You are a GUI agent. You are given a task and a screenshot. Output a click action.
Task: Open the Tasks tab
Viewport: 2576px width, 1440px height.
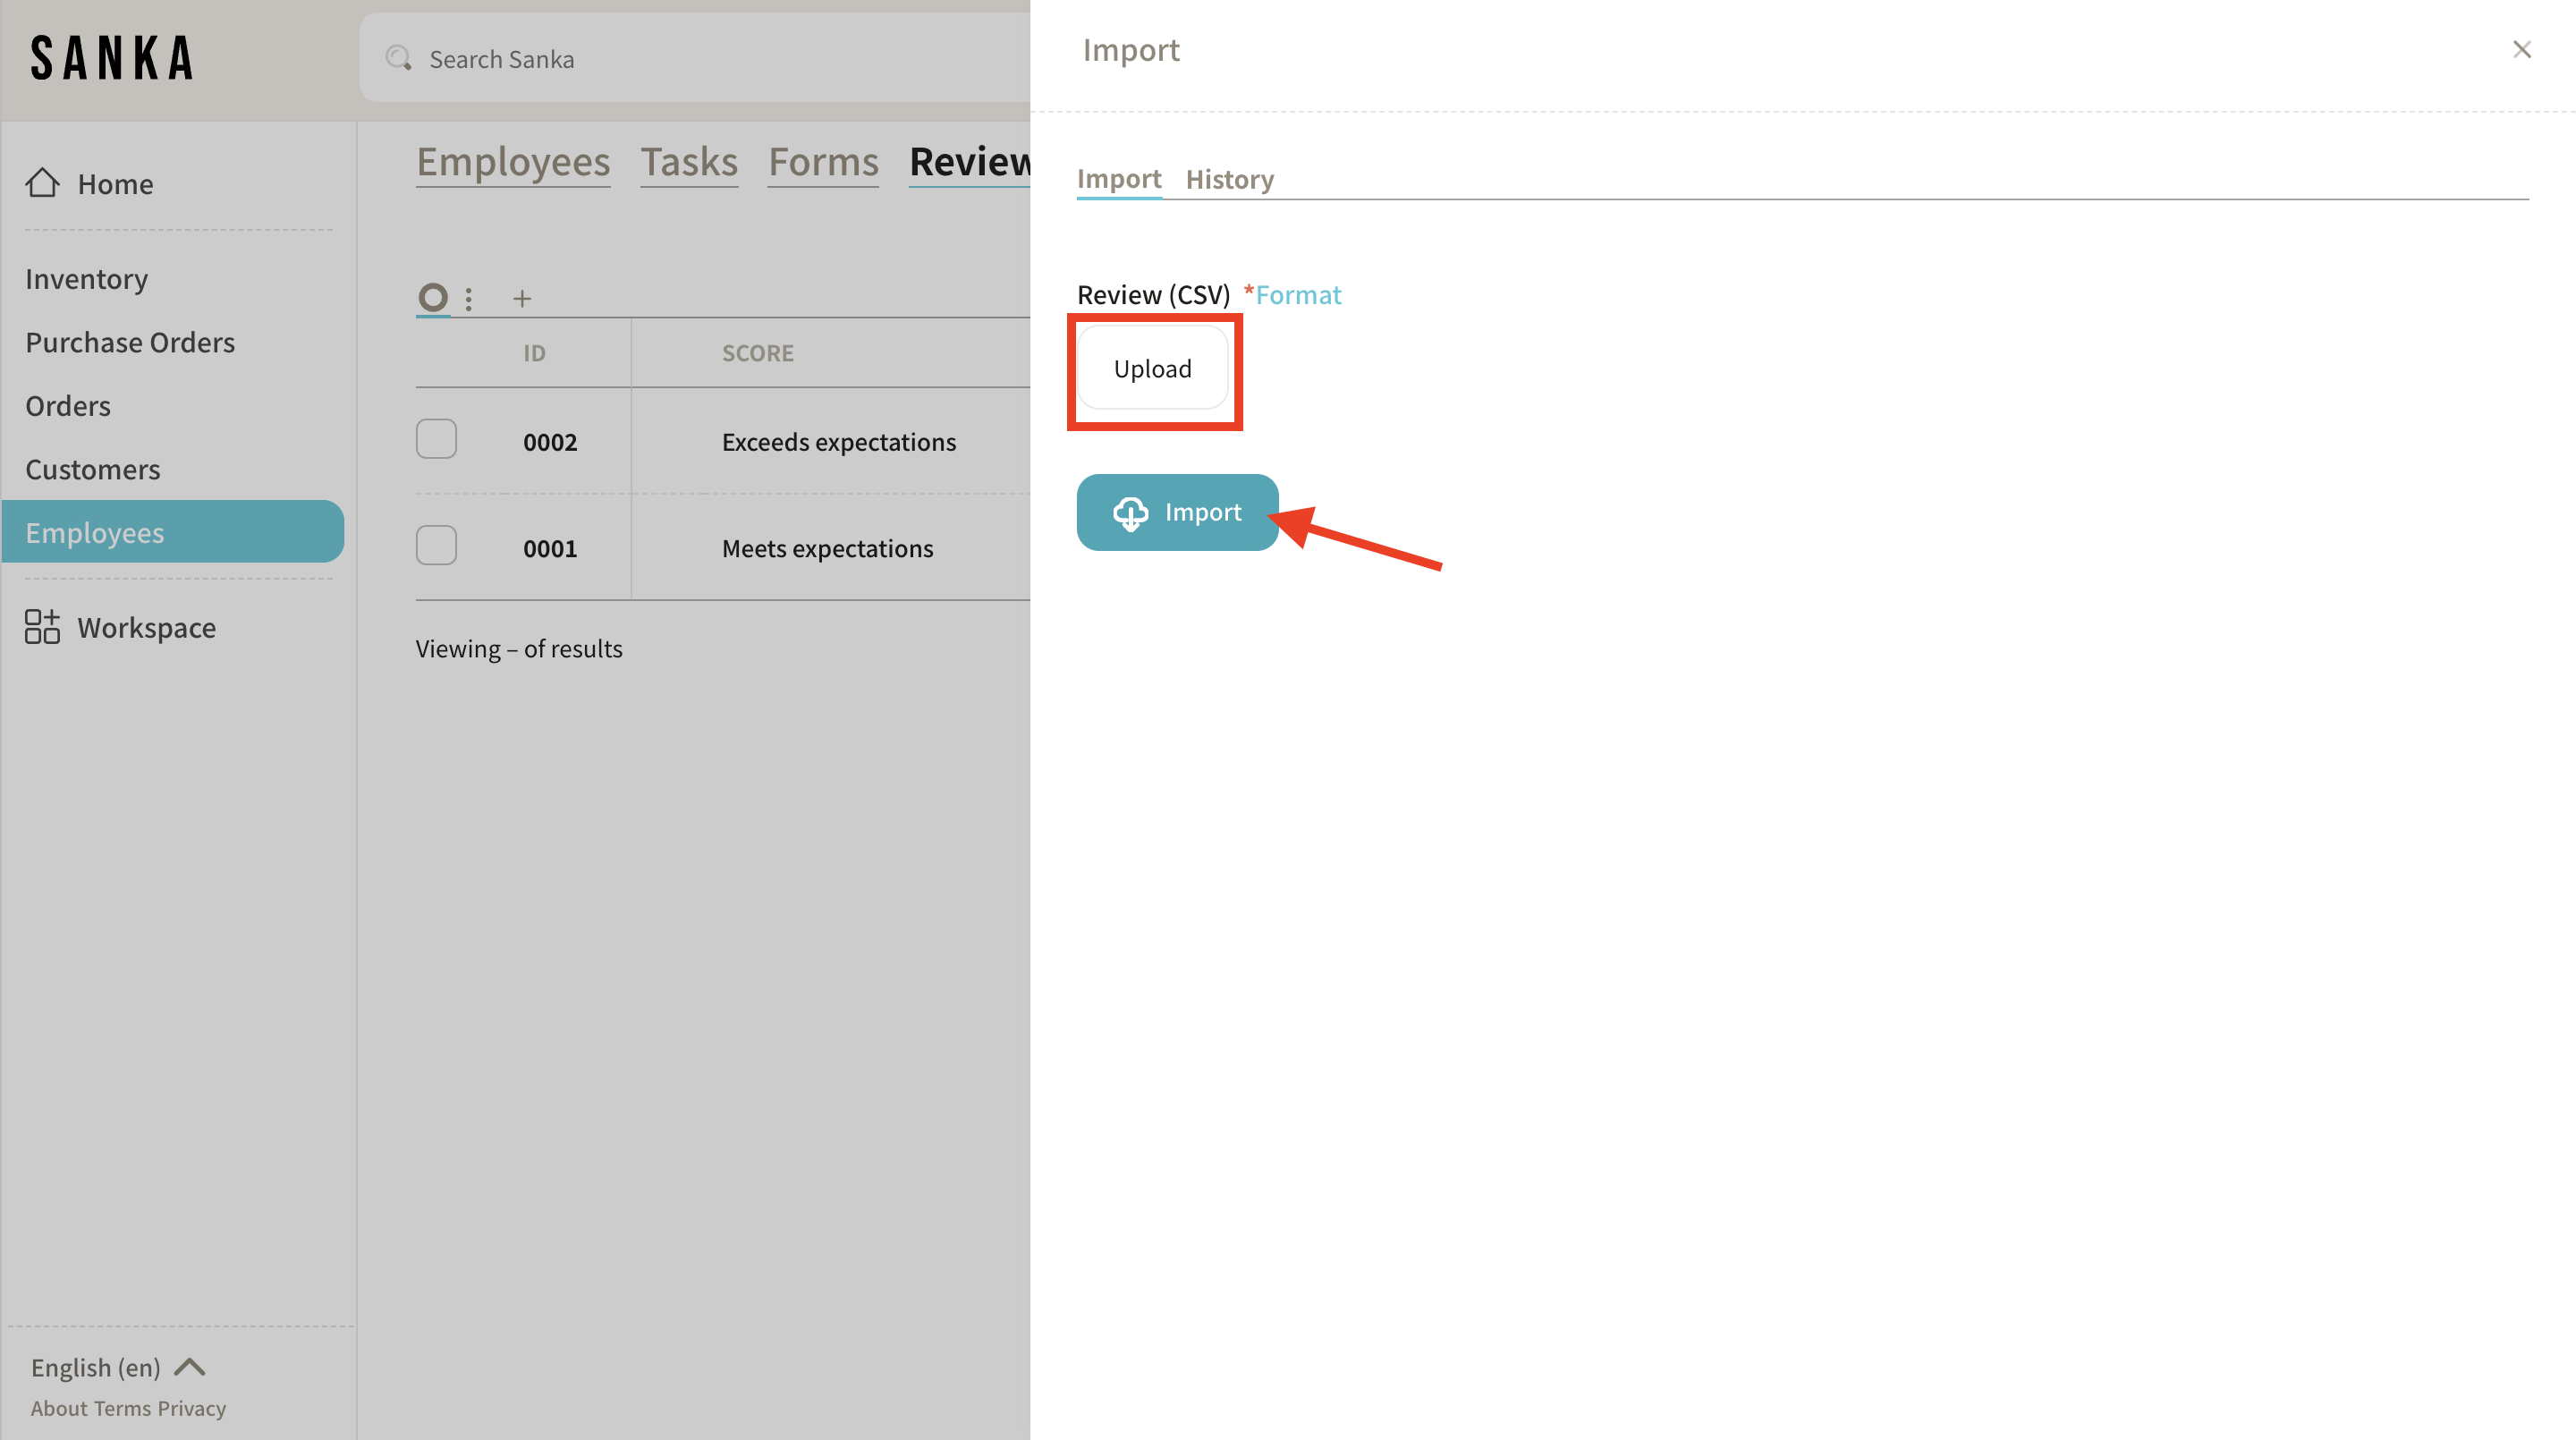point(688,162)
